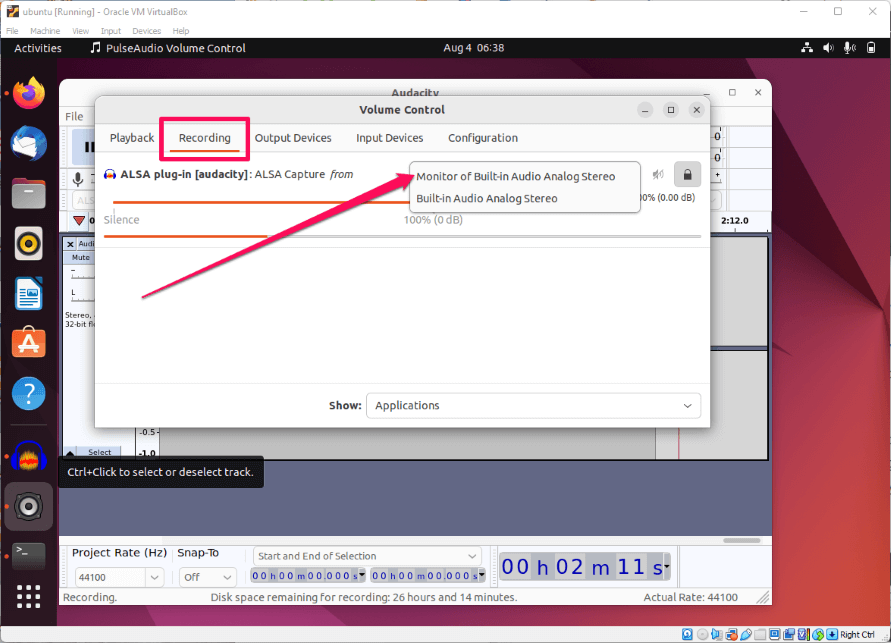The image size is (891, 643).
Task: Open VirtualBox Devices menu
Action: (x=147, y=31)
